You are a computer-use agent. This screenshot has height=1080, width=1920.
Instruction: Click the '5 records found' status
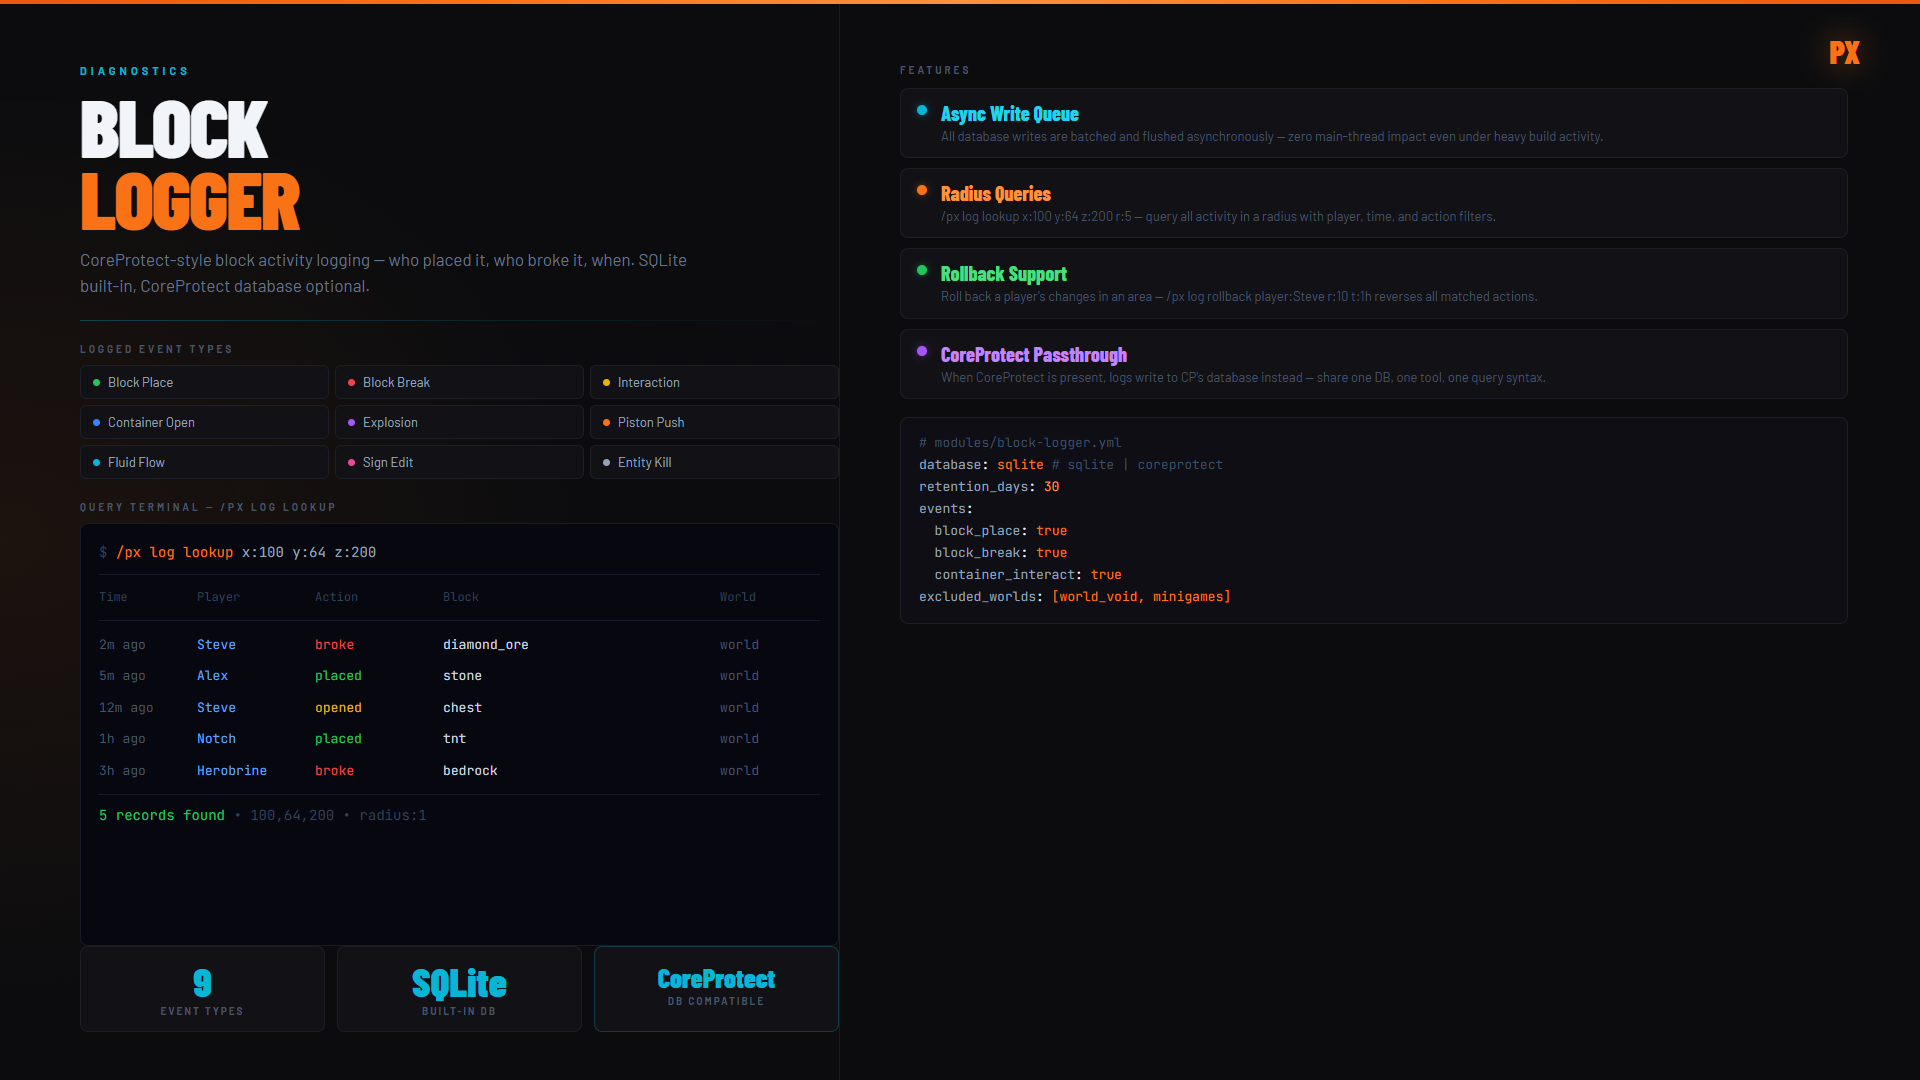[162, 816]
